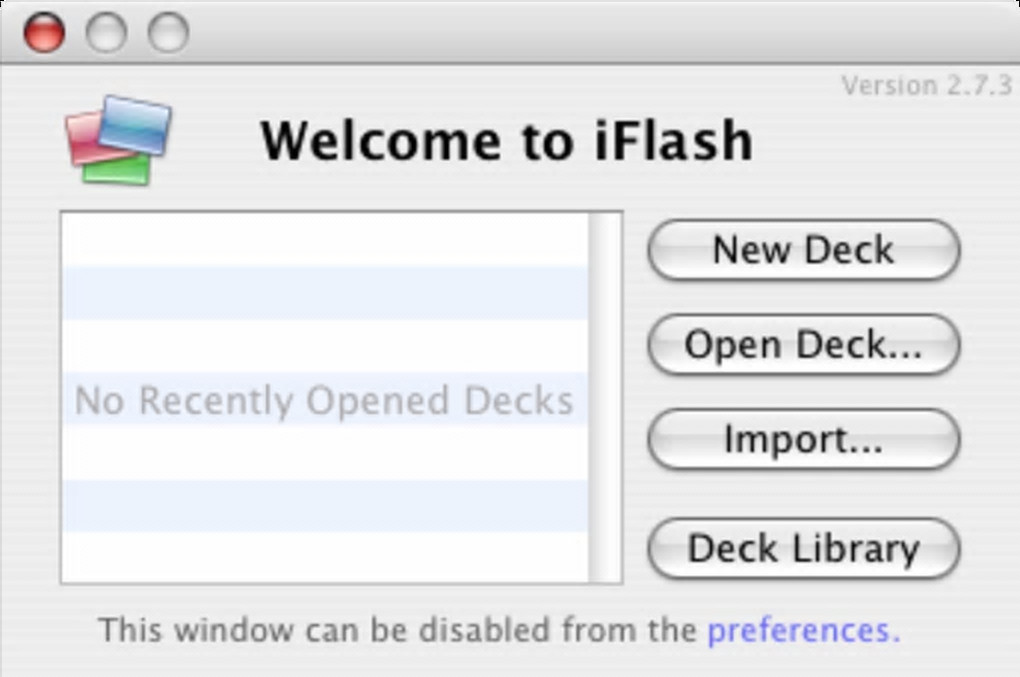Start importing with the Import... button
Screen dimensions: 1020x677
[803, 440]
